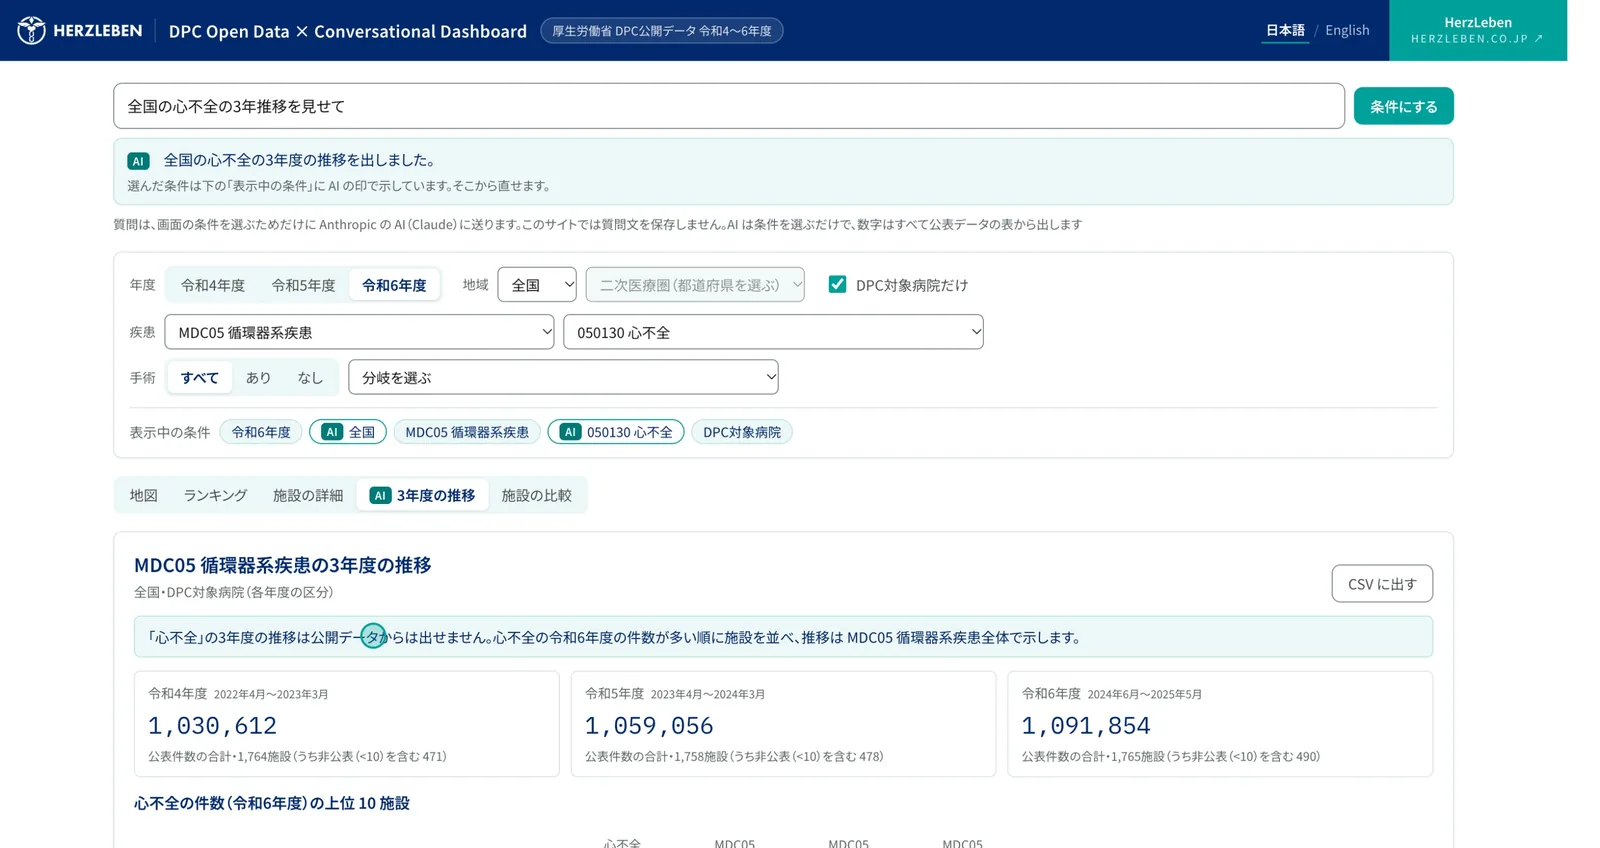Image resolution: width=1600 pixels, height=848 pixels.
Task: Switch to 地図 tab
Action: pyautogui.click(x=143, y=495)
